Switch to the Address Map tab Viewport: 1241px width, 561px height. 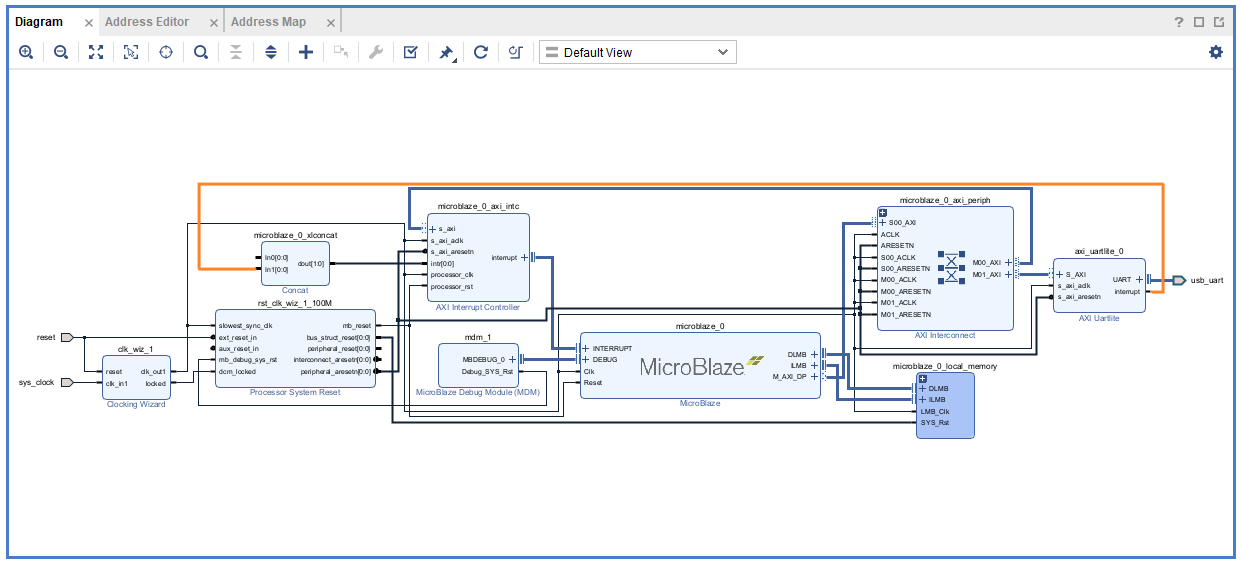pos(268,22)
